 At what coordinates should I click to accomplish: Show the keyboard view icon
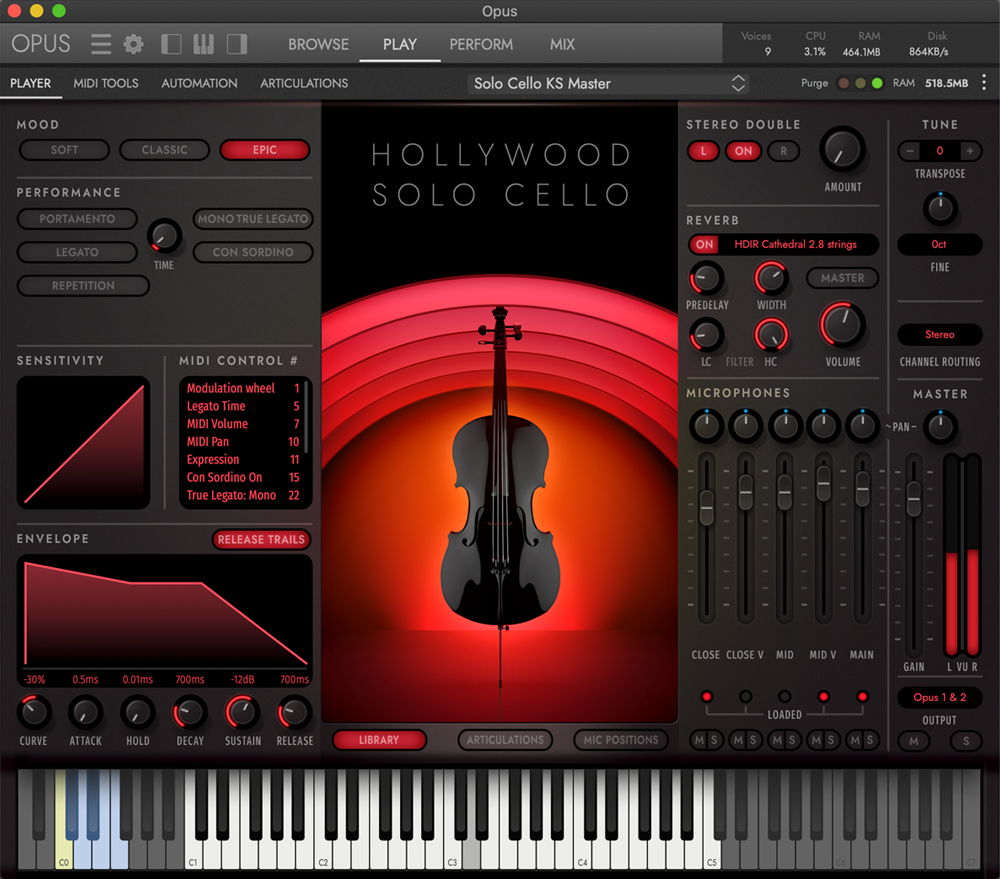204,44
